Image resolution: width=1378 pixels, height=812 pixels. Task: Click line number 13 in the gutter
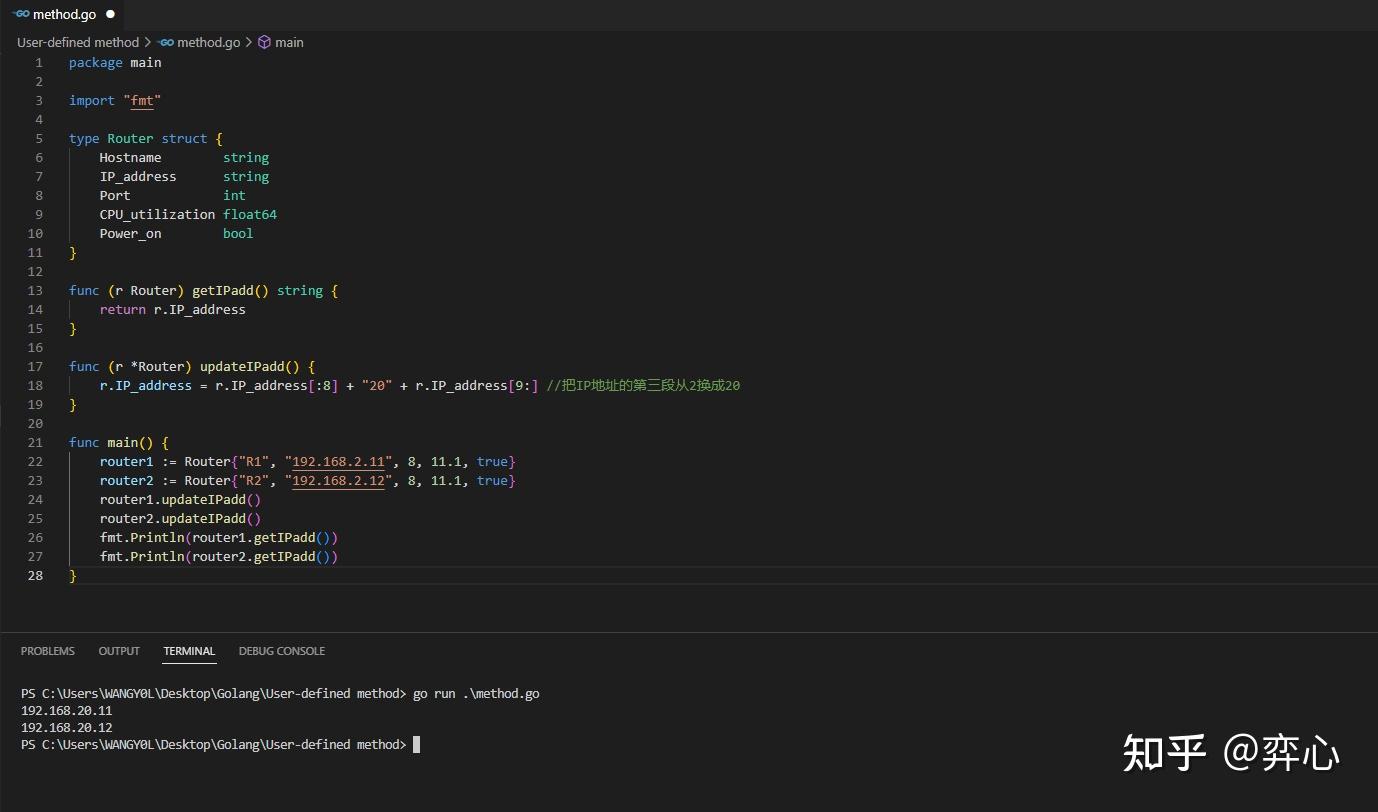point(36,290)
